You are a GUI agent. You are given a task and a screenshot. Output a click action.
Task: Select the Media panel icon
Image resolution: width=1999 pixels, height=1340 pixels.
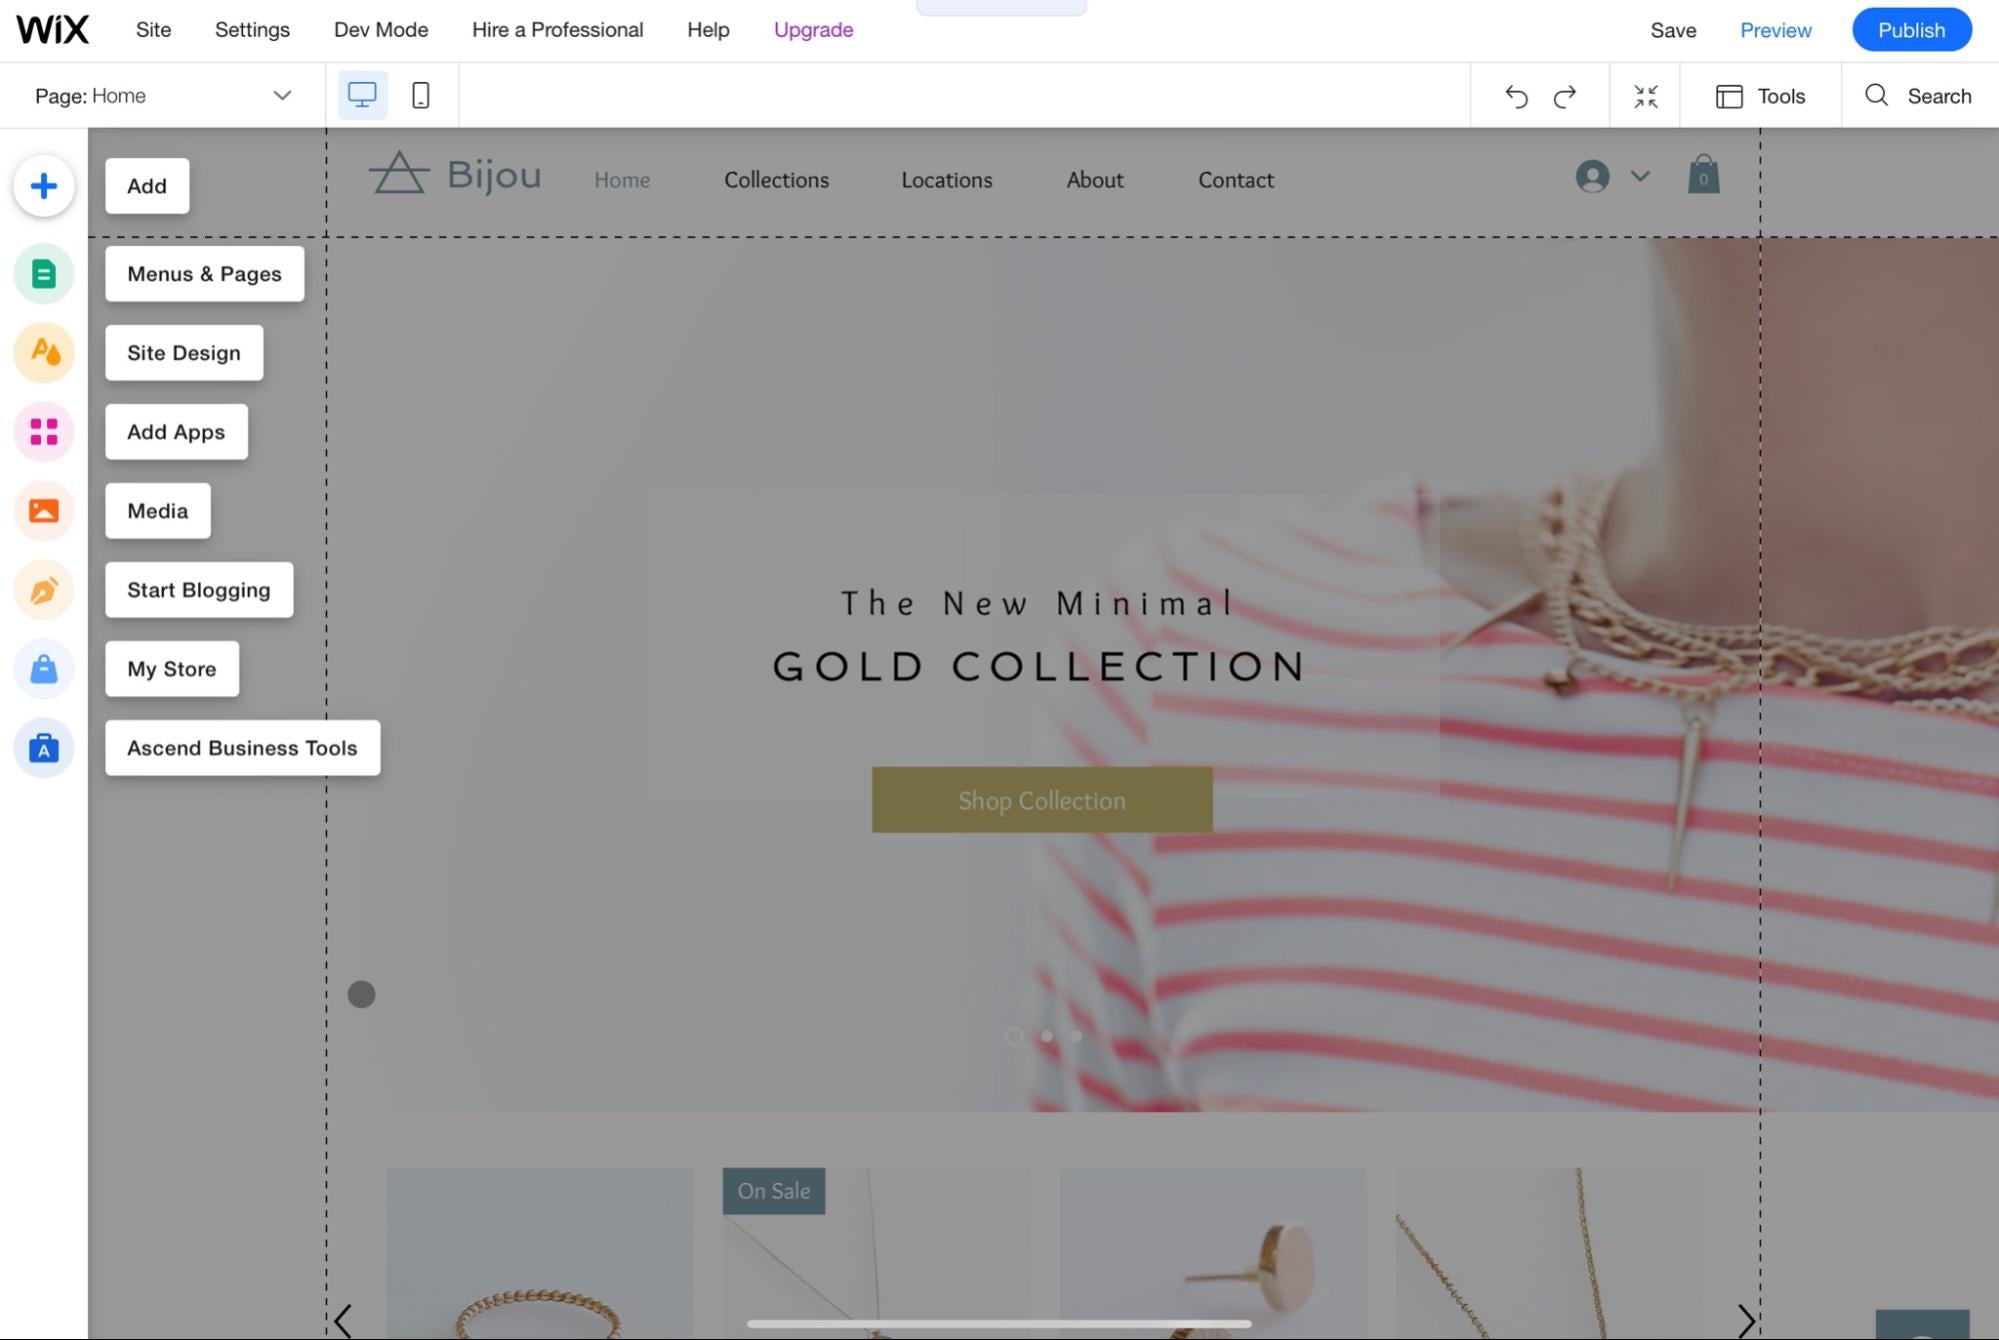[x=43, y=510]
